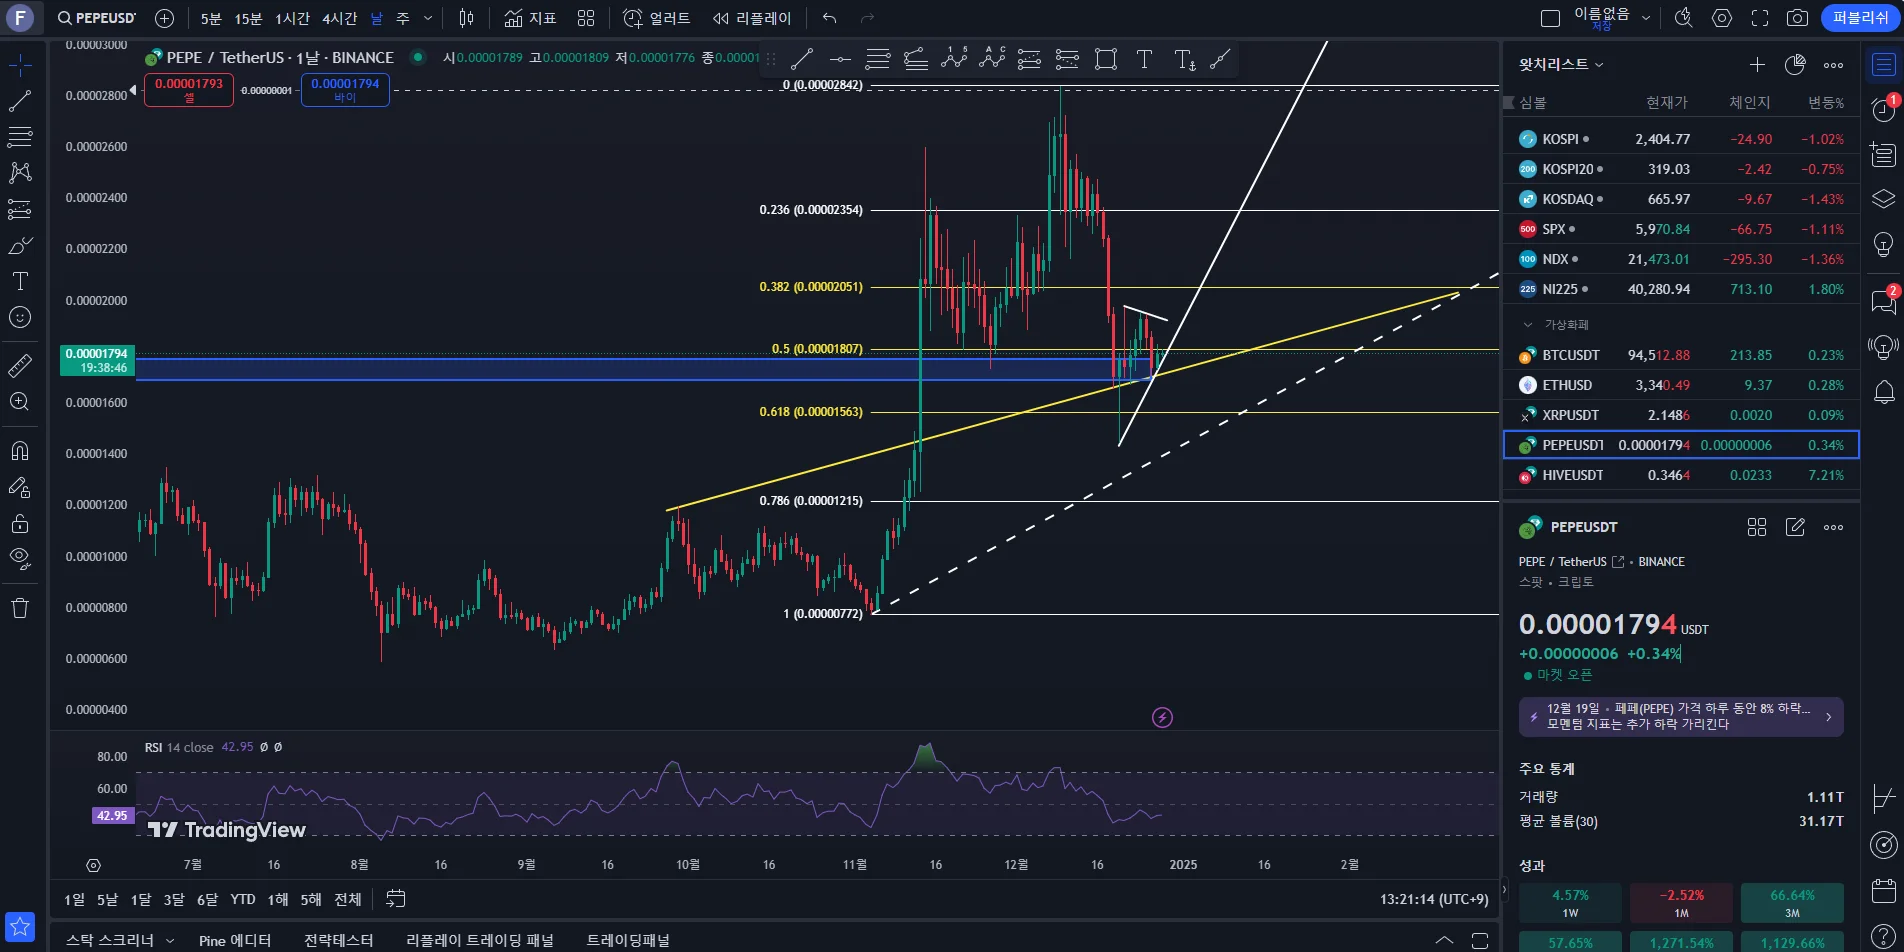This screenshot has width=1904, height=952.
Task: Select the ruler measure tool
Action: (x=20, y=366)
